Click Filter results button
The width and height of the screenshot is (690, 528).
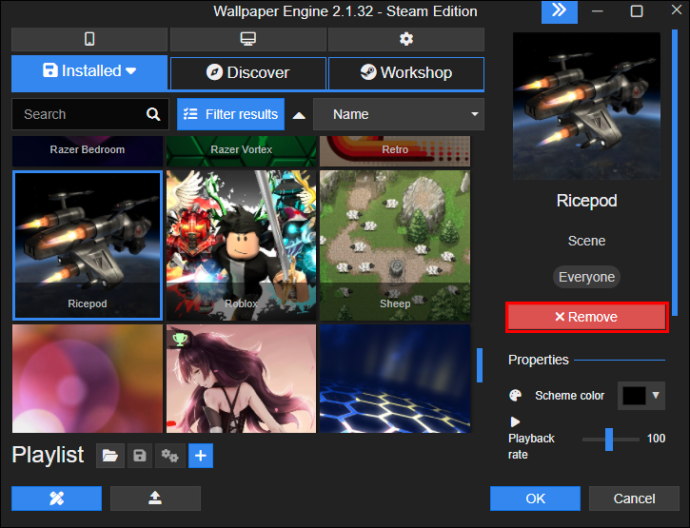pyautogui.click(x=231, y=114)
